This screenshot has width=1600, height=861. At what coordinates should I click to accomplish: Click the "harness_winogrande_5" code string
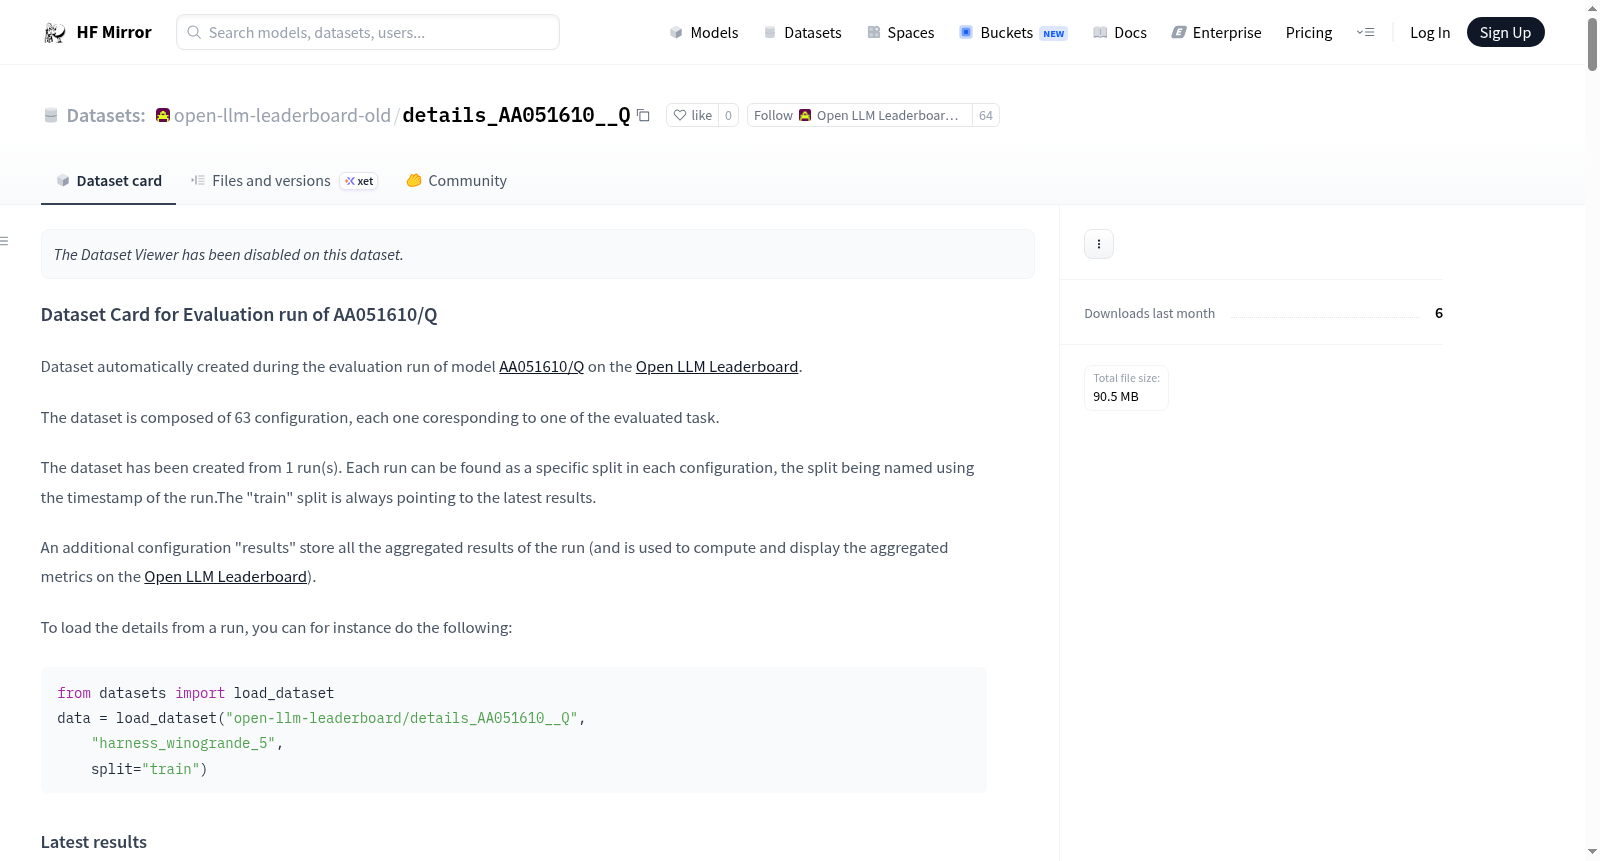pos(183,744)
